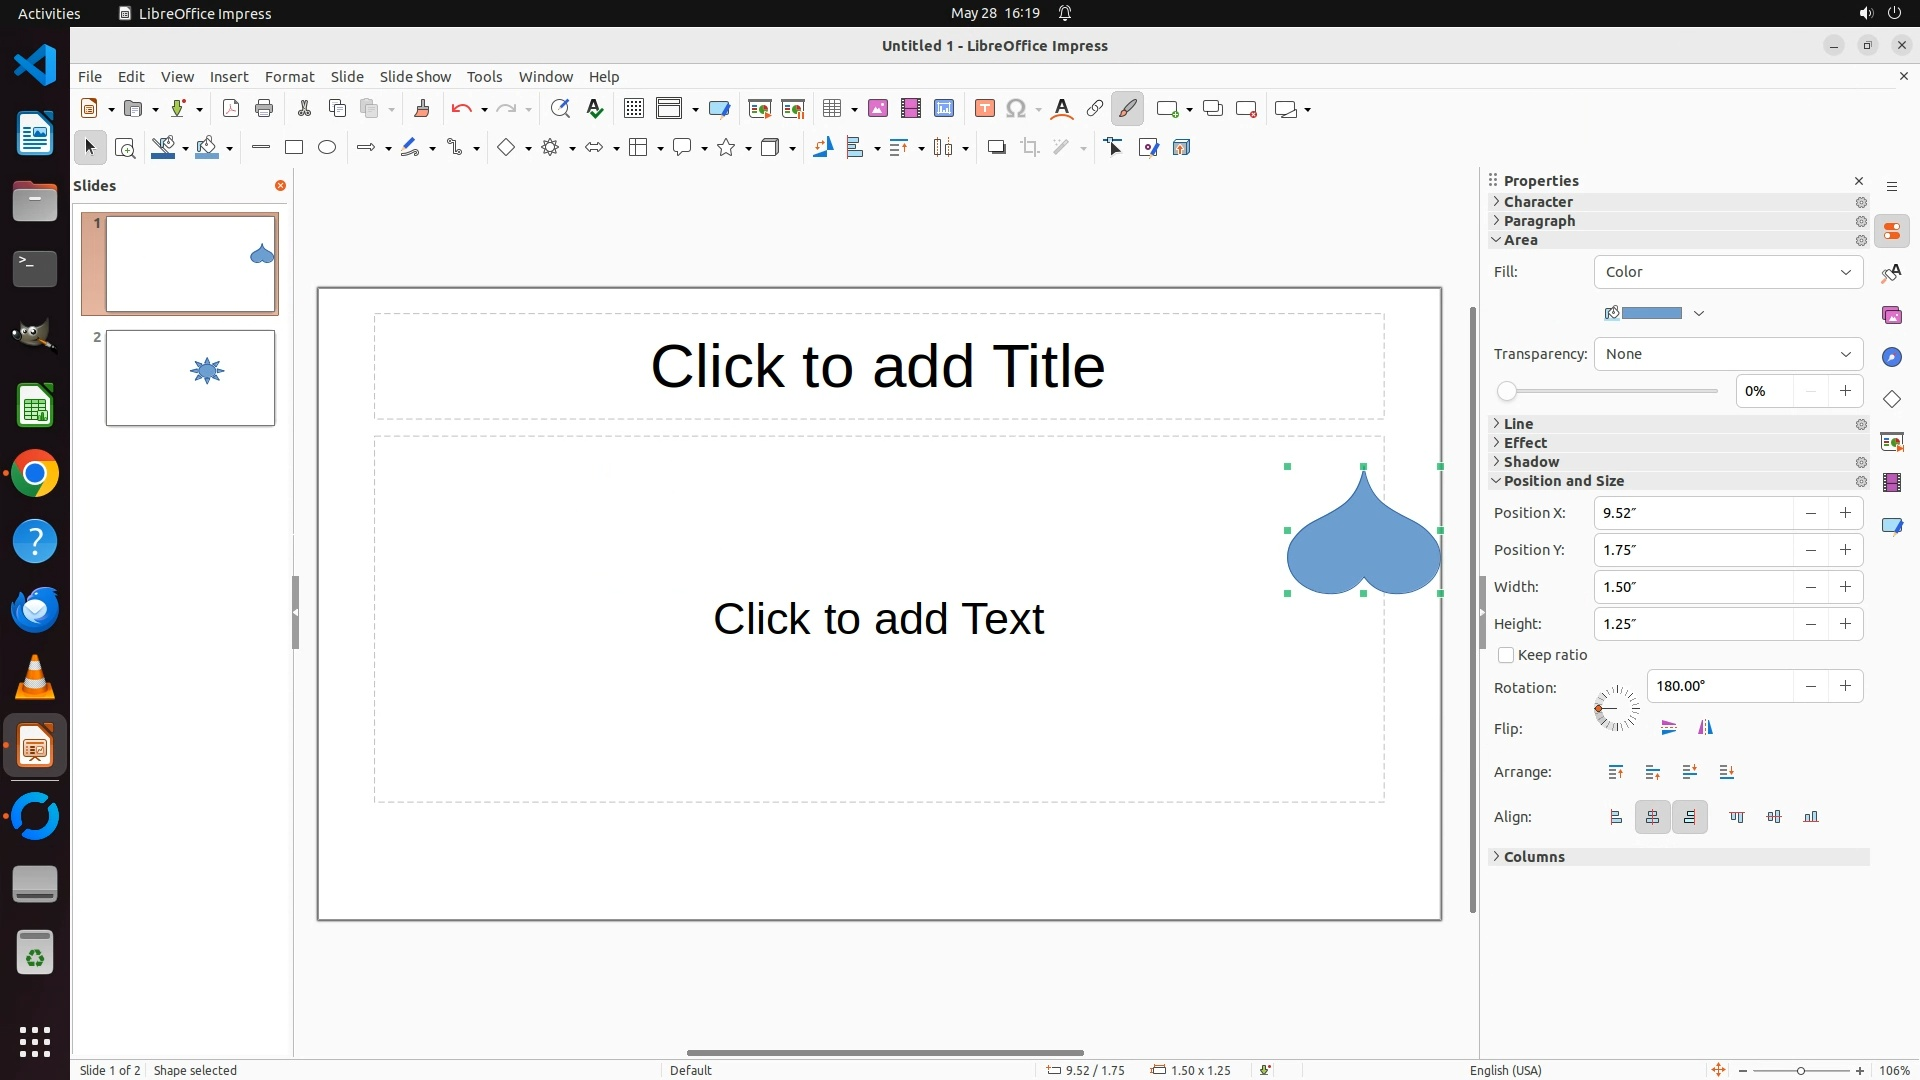The width and height of the screenshot is (1920, 1080).
Task: Open the Slide Show menu
Action: pos(415,77)
